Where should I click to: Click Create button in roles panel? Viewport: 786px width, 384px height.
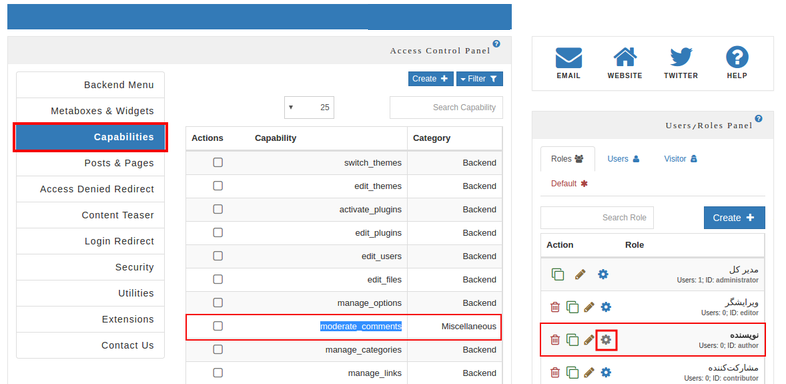(734, 218)
